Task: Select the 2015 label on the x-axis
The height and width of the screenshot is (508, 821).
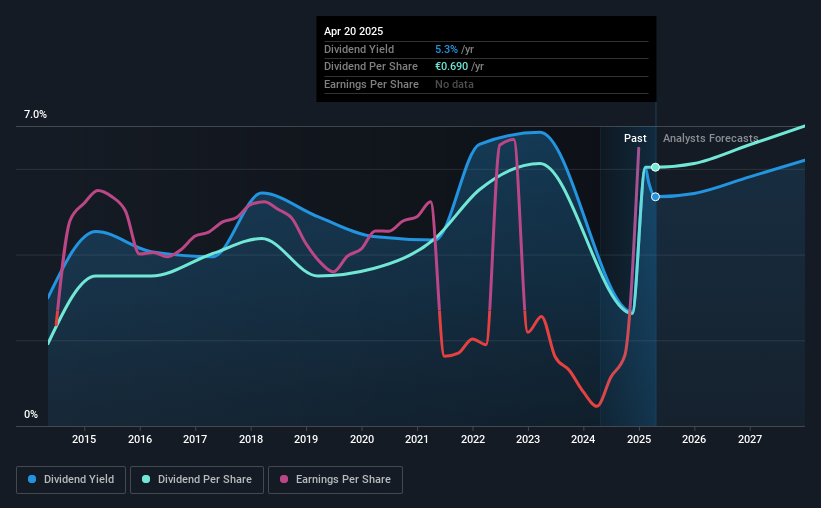Action: [84, 439]
